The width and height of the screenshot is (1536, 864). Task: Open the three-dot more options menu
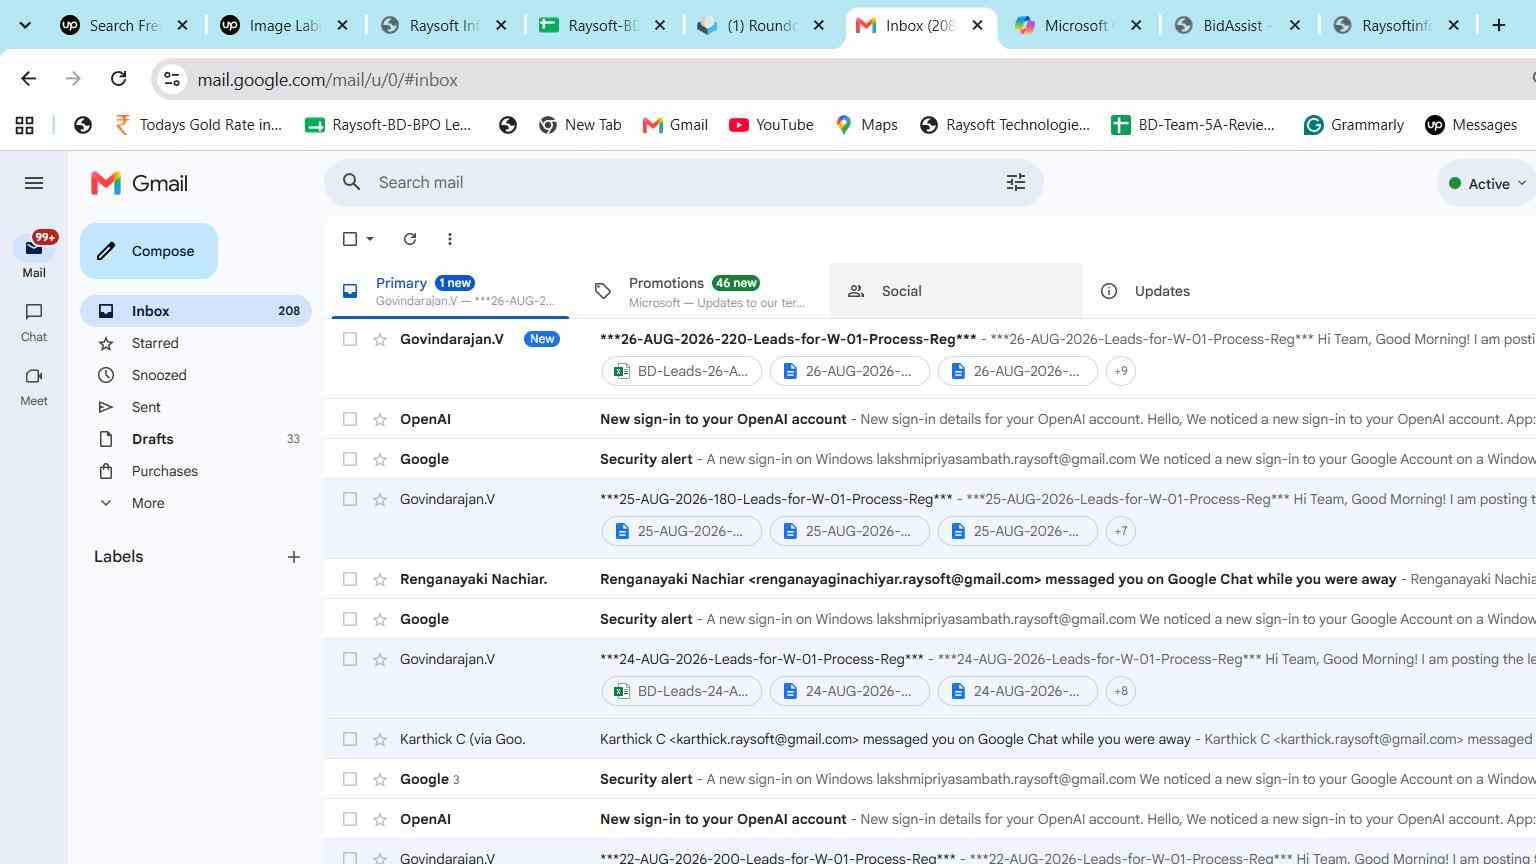[x=450, y=239]
